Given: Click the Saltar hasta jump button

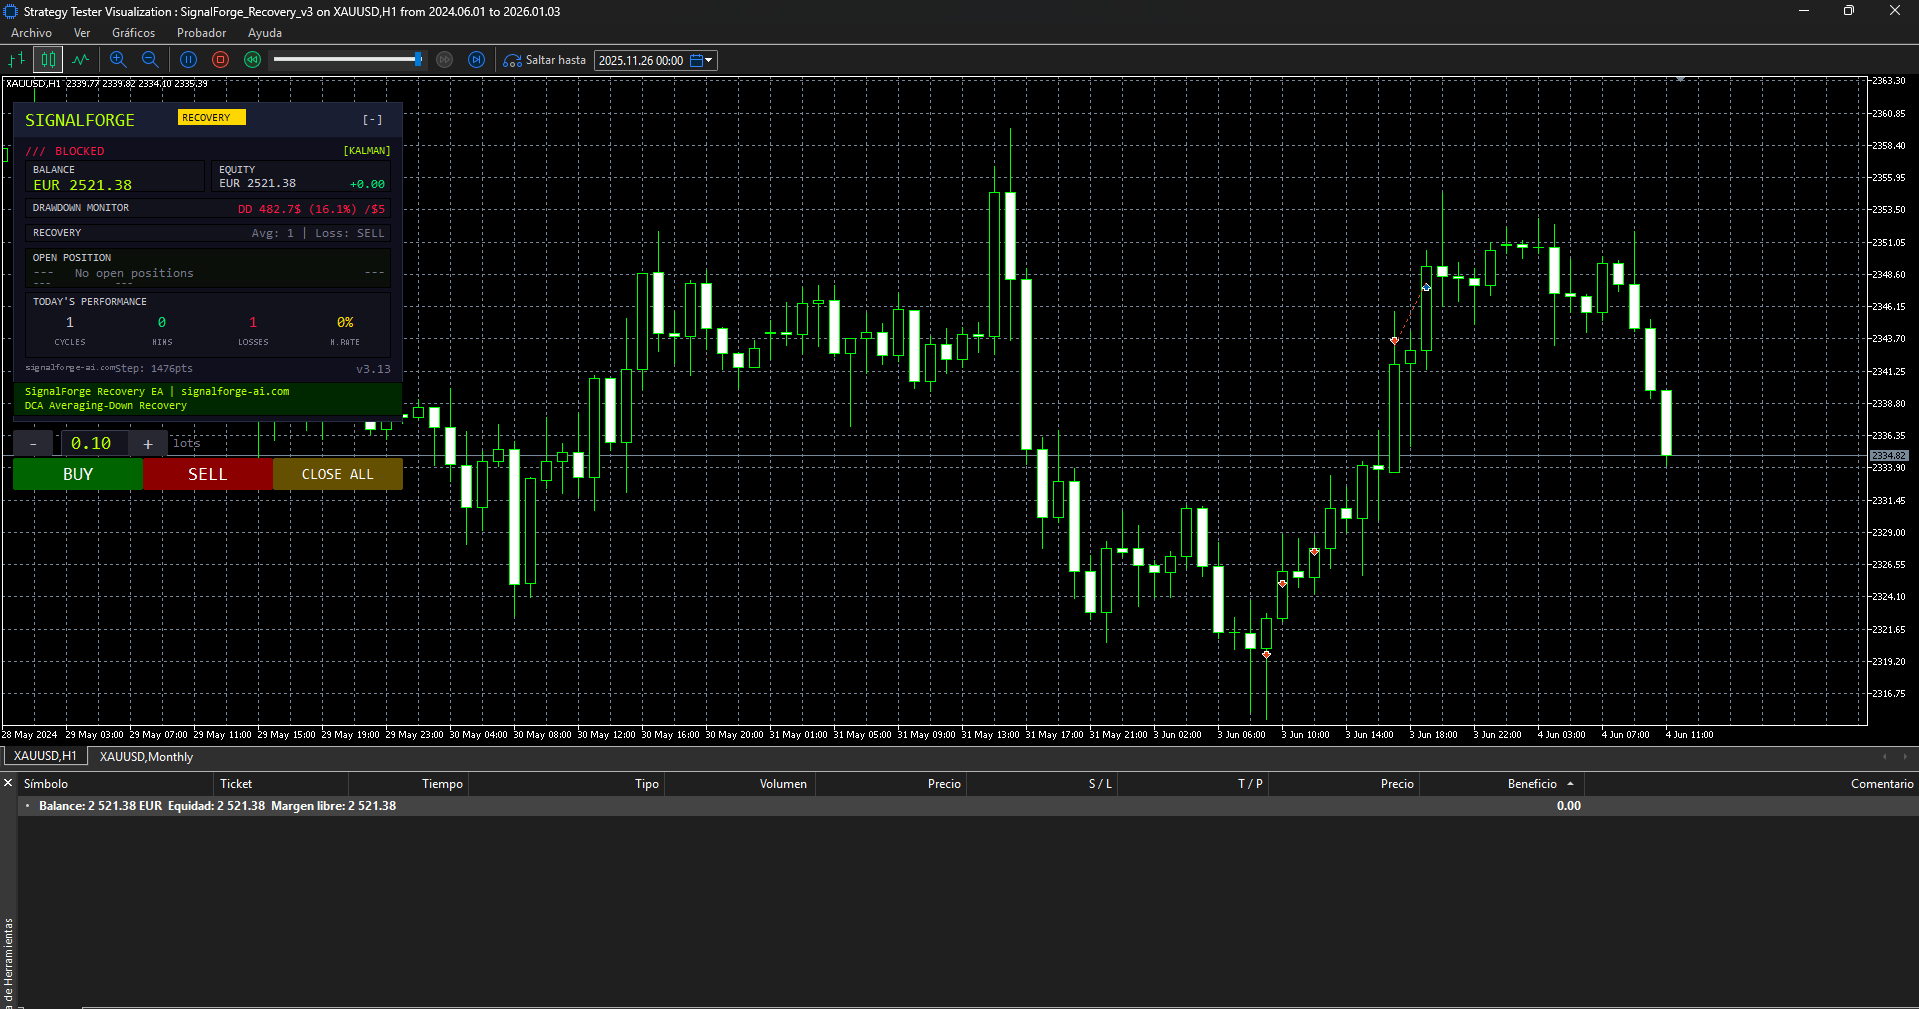Looking at the screenshot, I should click(545, 60).
